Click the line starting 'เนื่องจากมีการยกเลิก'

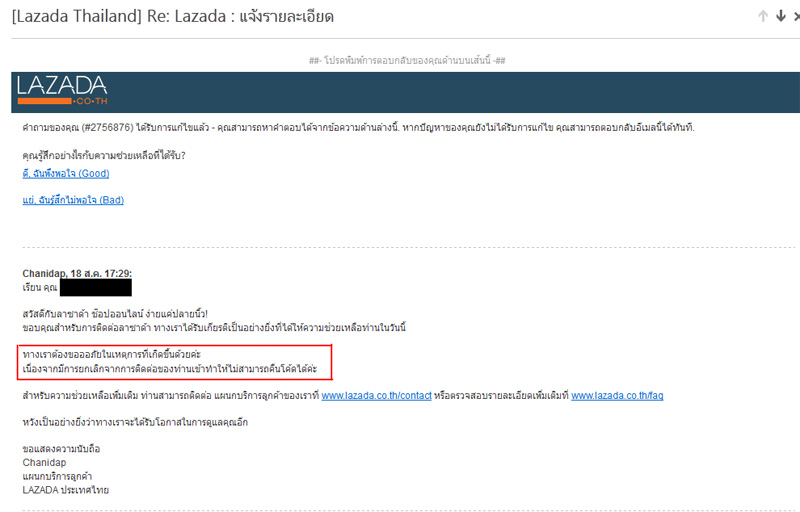point(170,369)
